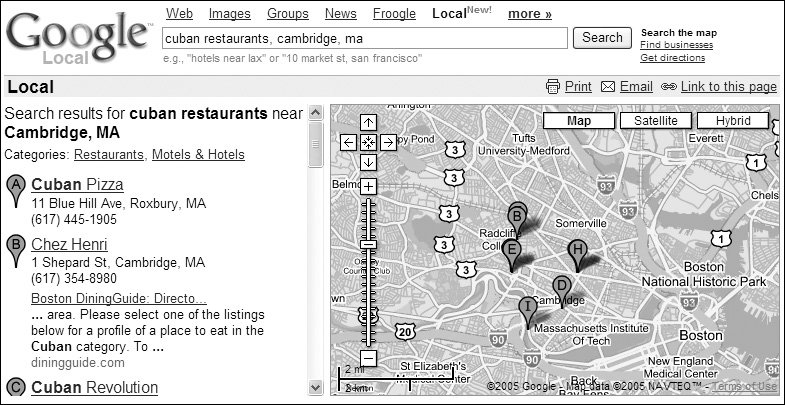Open the Images search tab
Image resolution: width=785 pixels, height=405 pixels.
(229, 14)
